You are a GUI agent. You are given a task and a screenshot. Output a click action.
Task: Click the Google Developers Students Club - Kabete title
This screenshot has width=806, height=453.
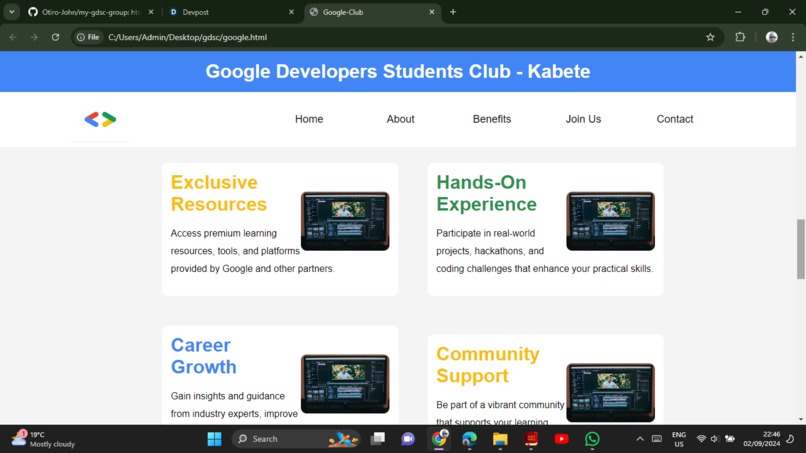tap(398, 71)
